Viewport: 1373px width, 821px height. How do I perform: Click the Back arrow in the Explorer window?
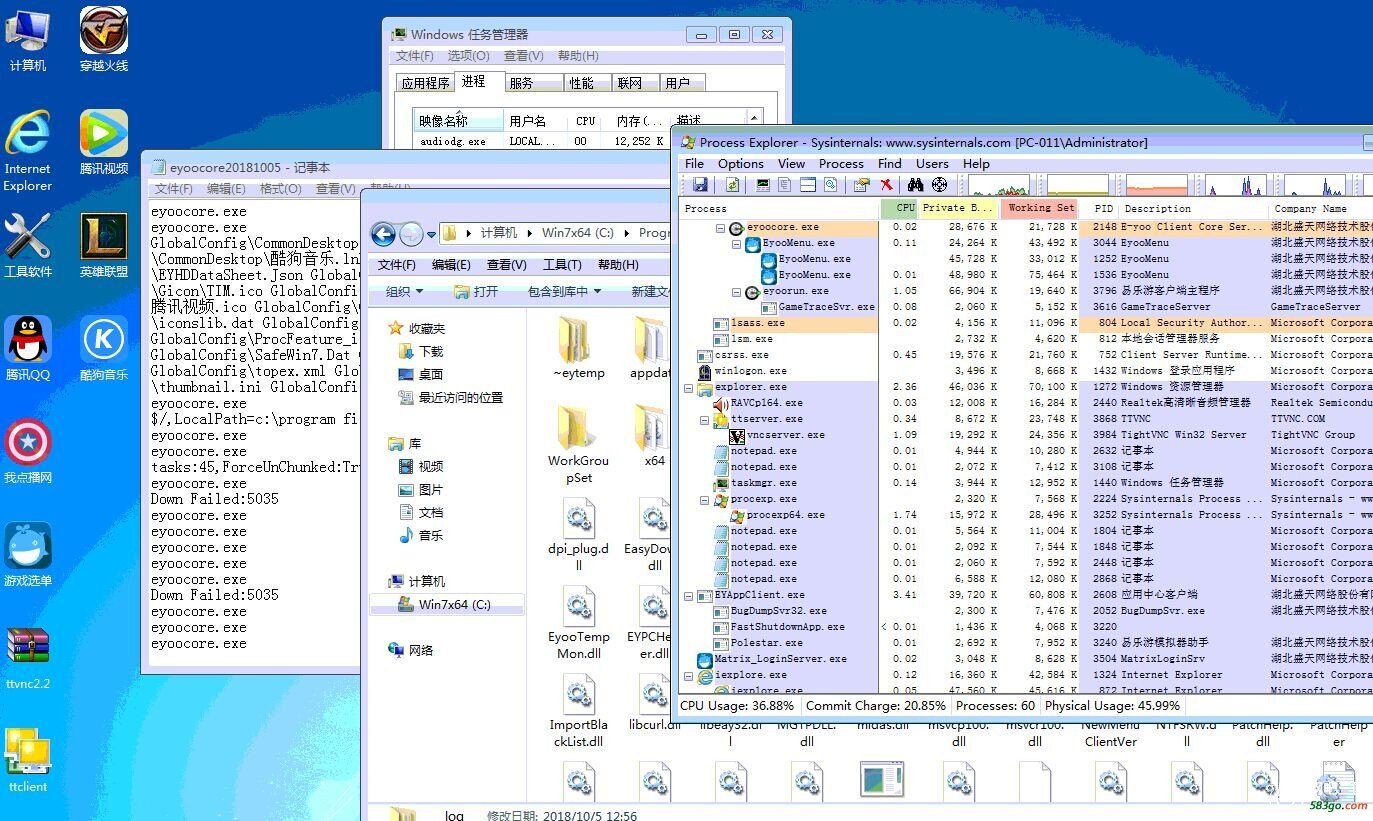point(383,234)
